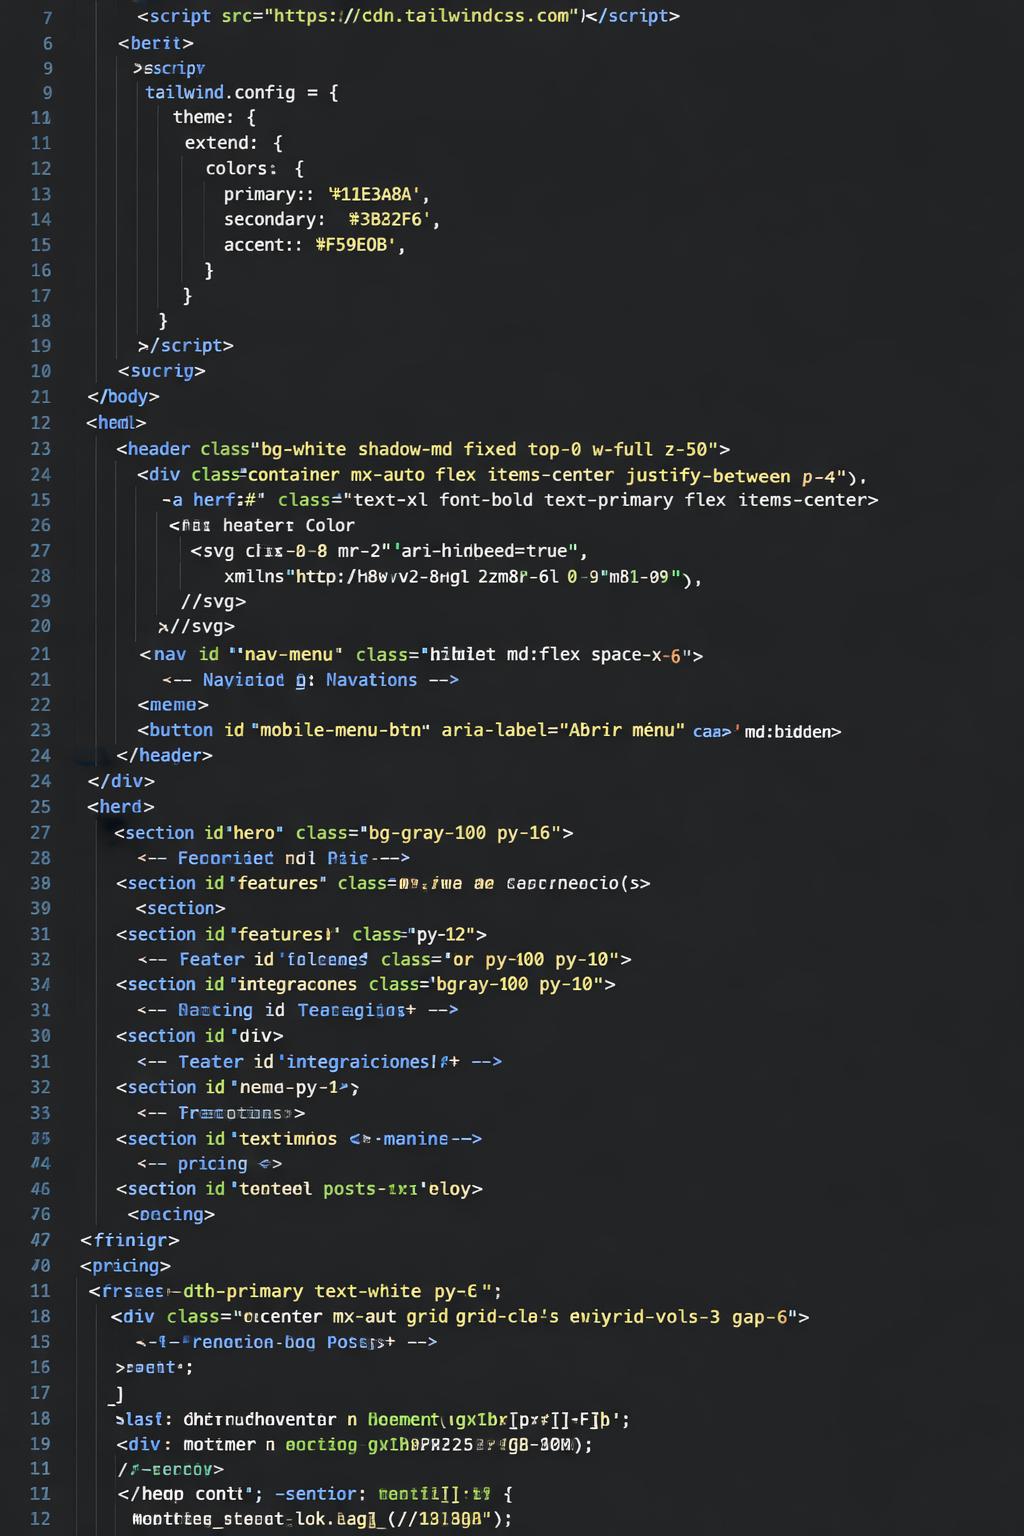Screen dimensions: 1024x1536
Task: Click section id 'textimnos' line
Action: (298, 1139)
